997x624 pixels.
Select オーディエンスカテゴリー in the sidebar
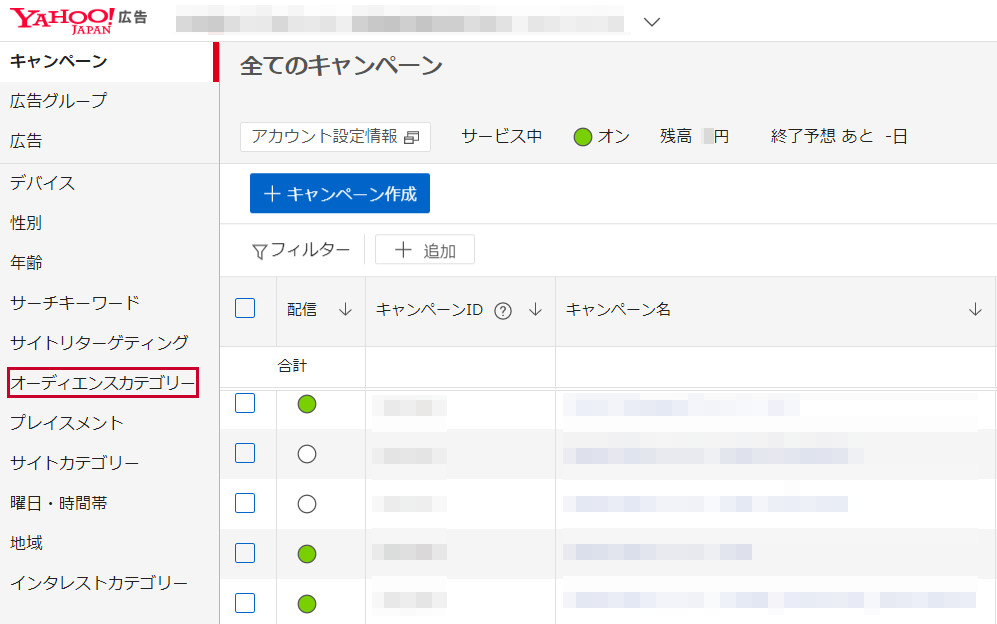point(103,382)
